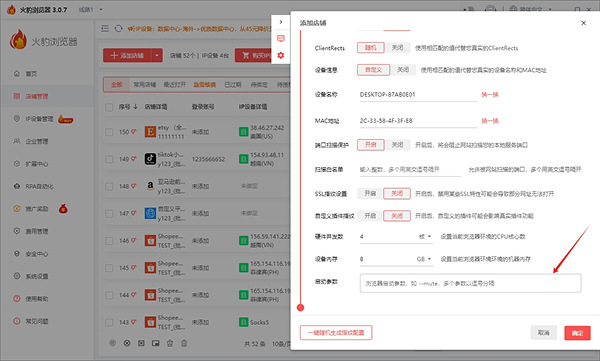Tick the checkbox for row 150
This screenshot has height=361, width=600.
click(x=109, y=132)
